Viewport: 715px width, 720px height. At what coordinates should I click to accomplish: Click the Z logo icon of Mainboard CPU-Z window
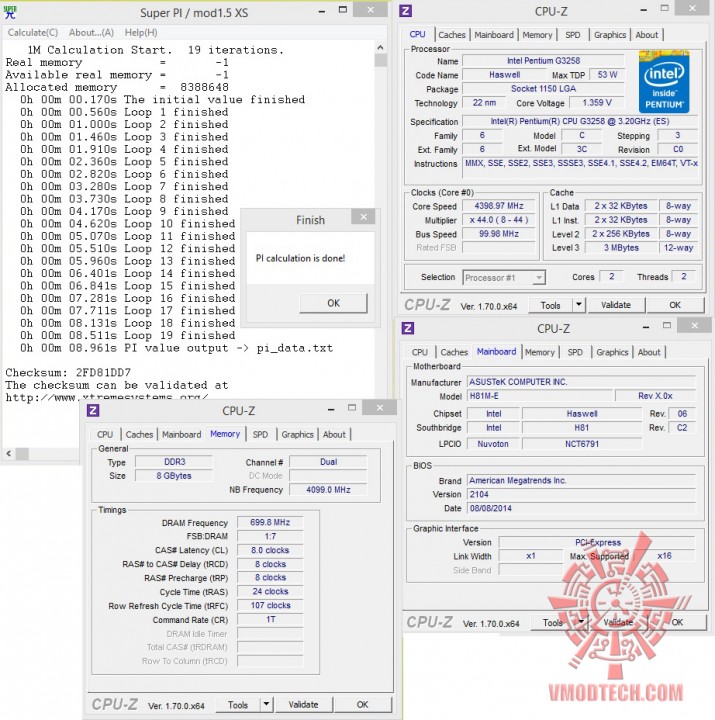tap(408, 328)
